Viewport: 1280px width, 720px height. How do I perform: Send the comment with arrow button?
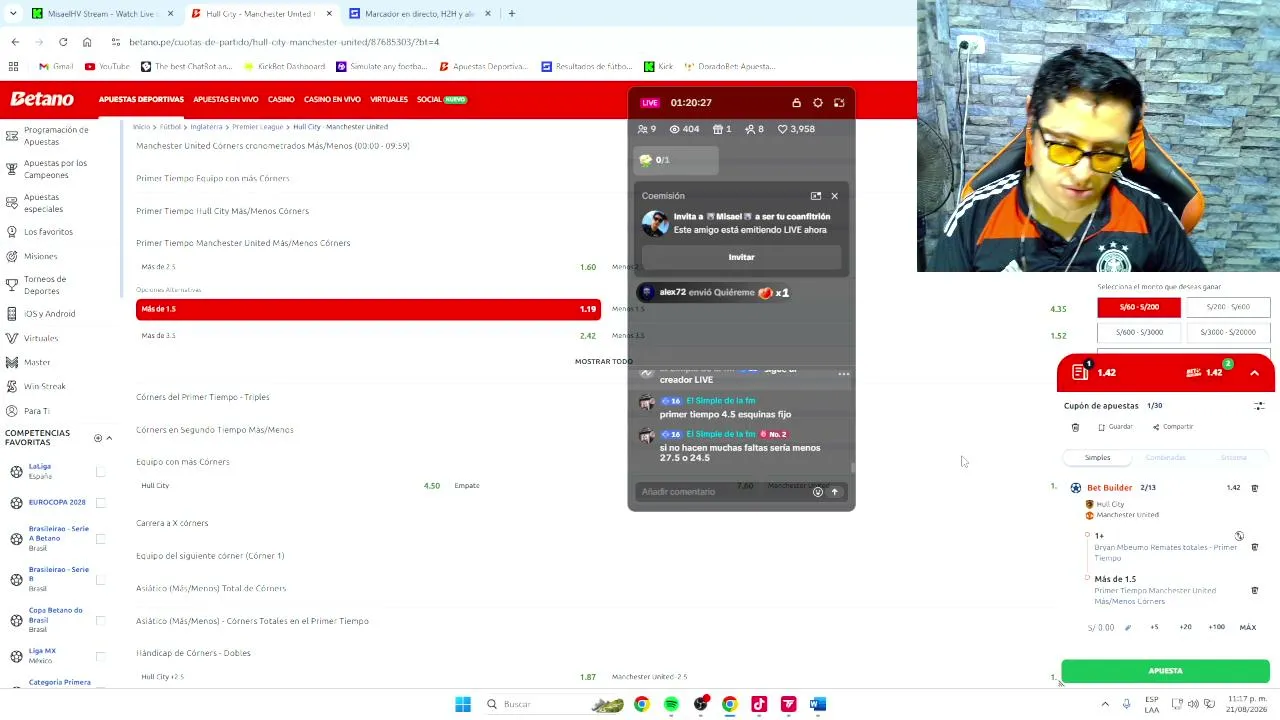pos(835,492)
